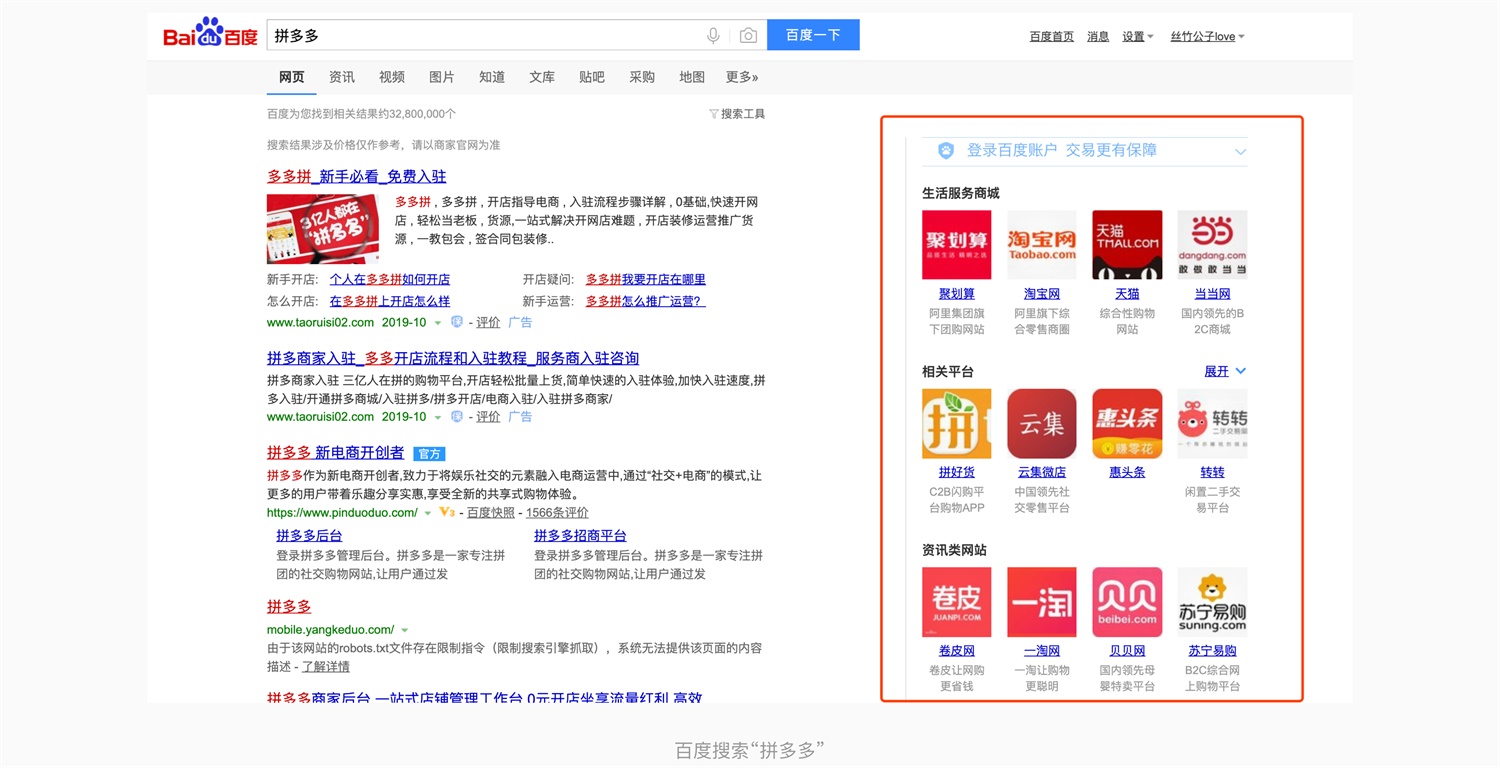Open the 1566条评价 reviews link

[x=557, y=513]
